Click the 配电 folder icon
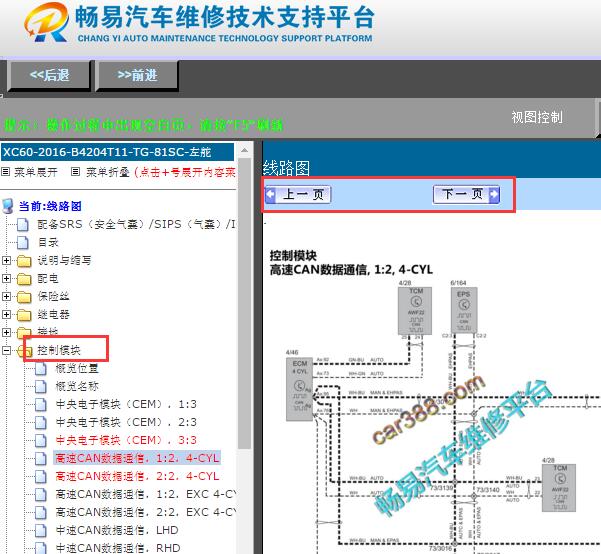 coord(24,279)
